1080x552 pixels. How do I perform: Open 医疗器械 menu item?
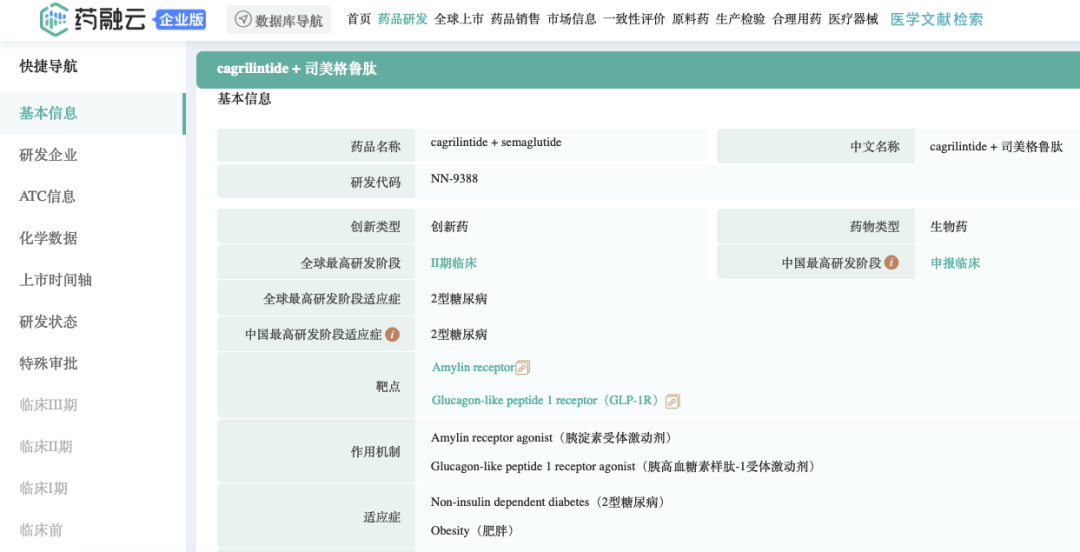853,19
